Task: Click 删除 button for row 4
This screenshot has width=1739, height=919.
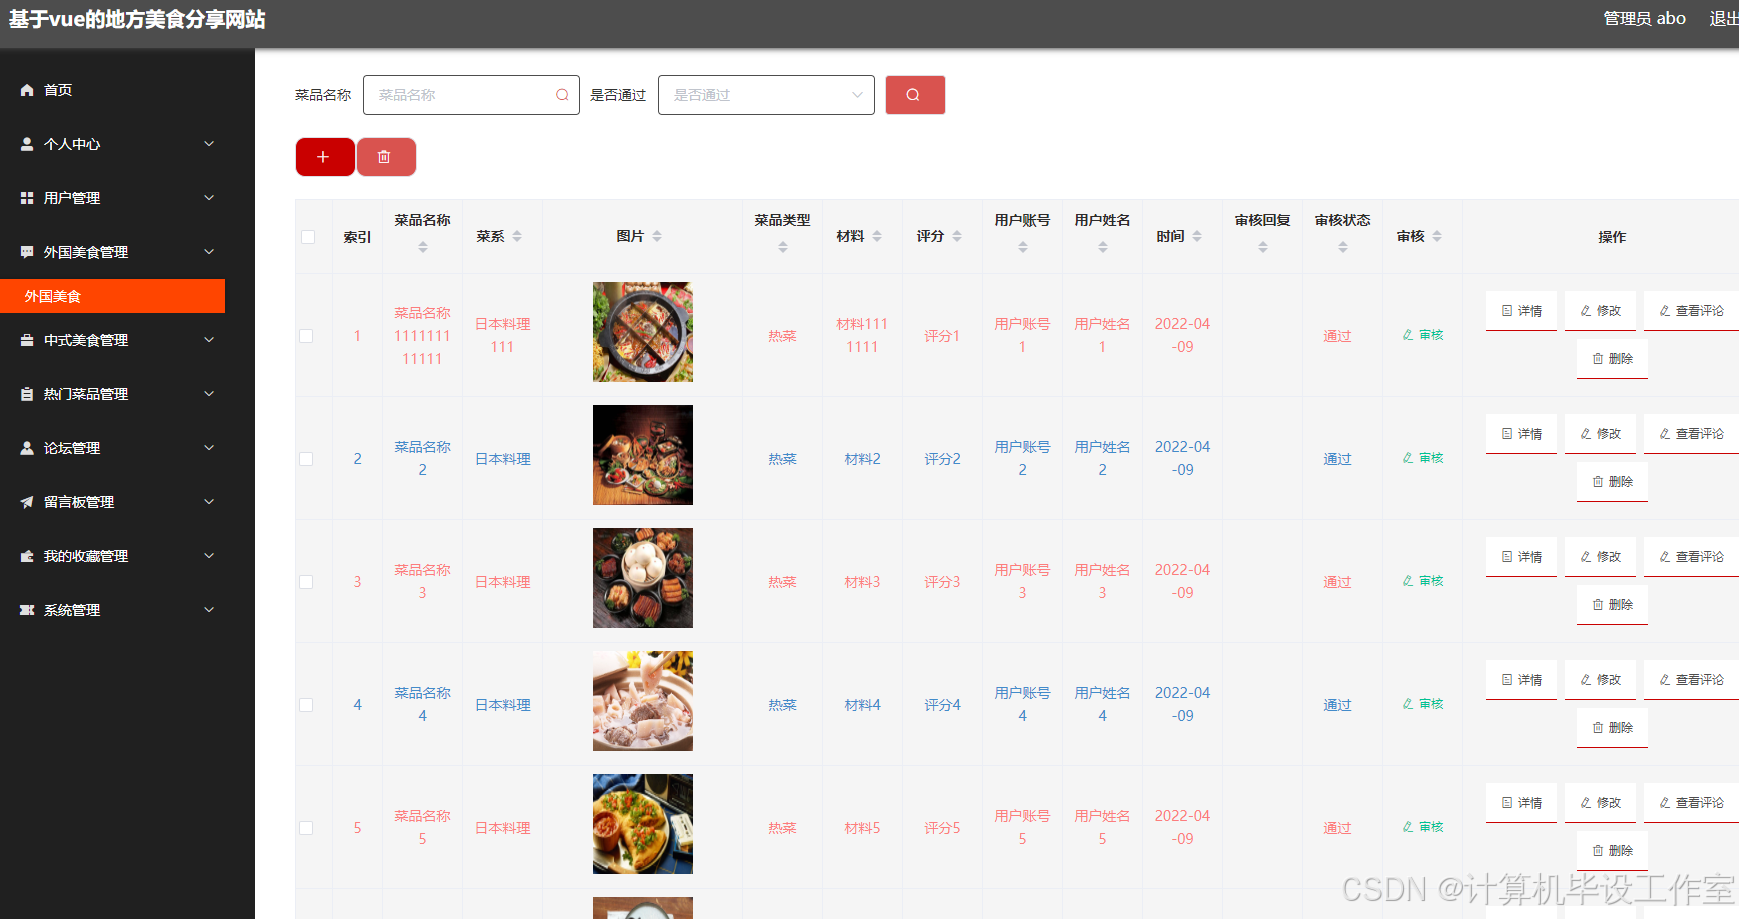Action: (1612, 728)
